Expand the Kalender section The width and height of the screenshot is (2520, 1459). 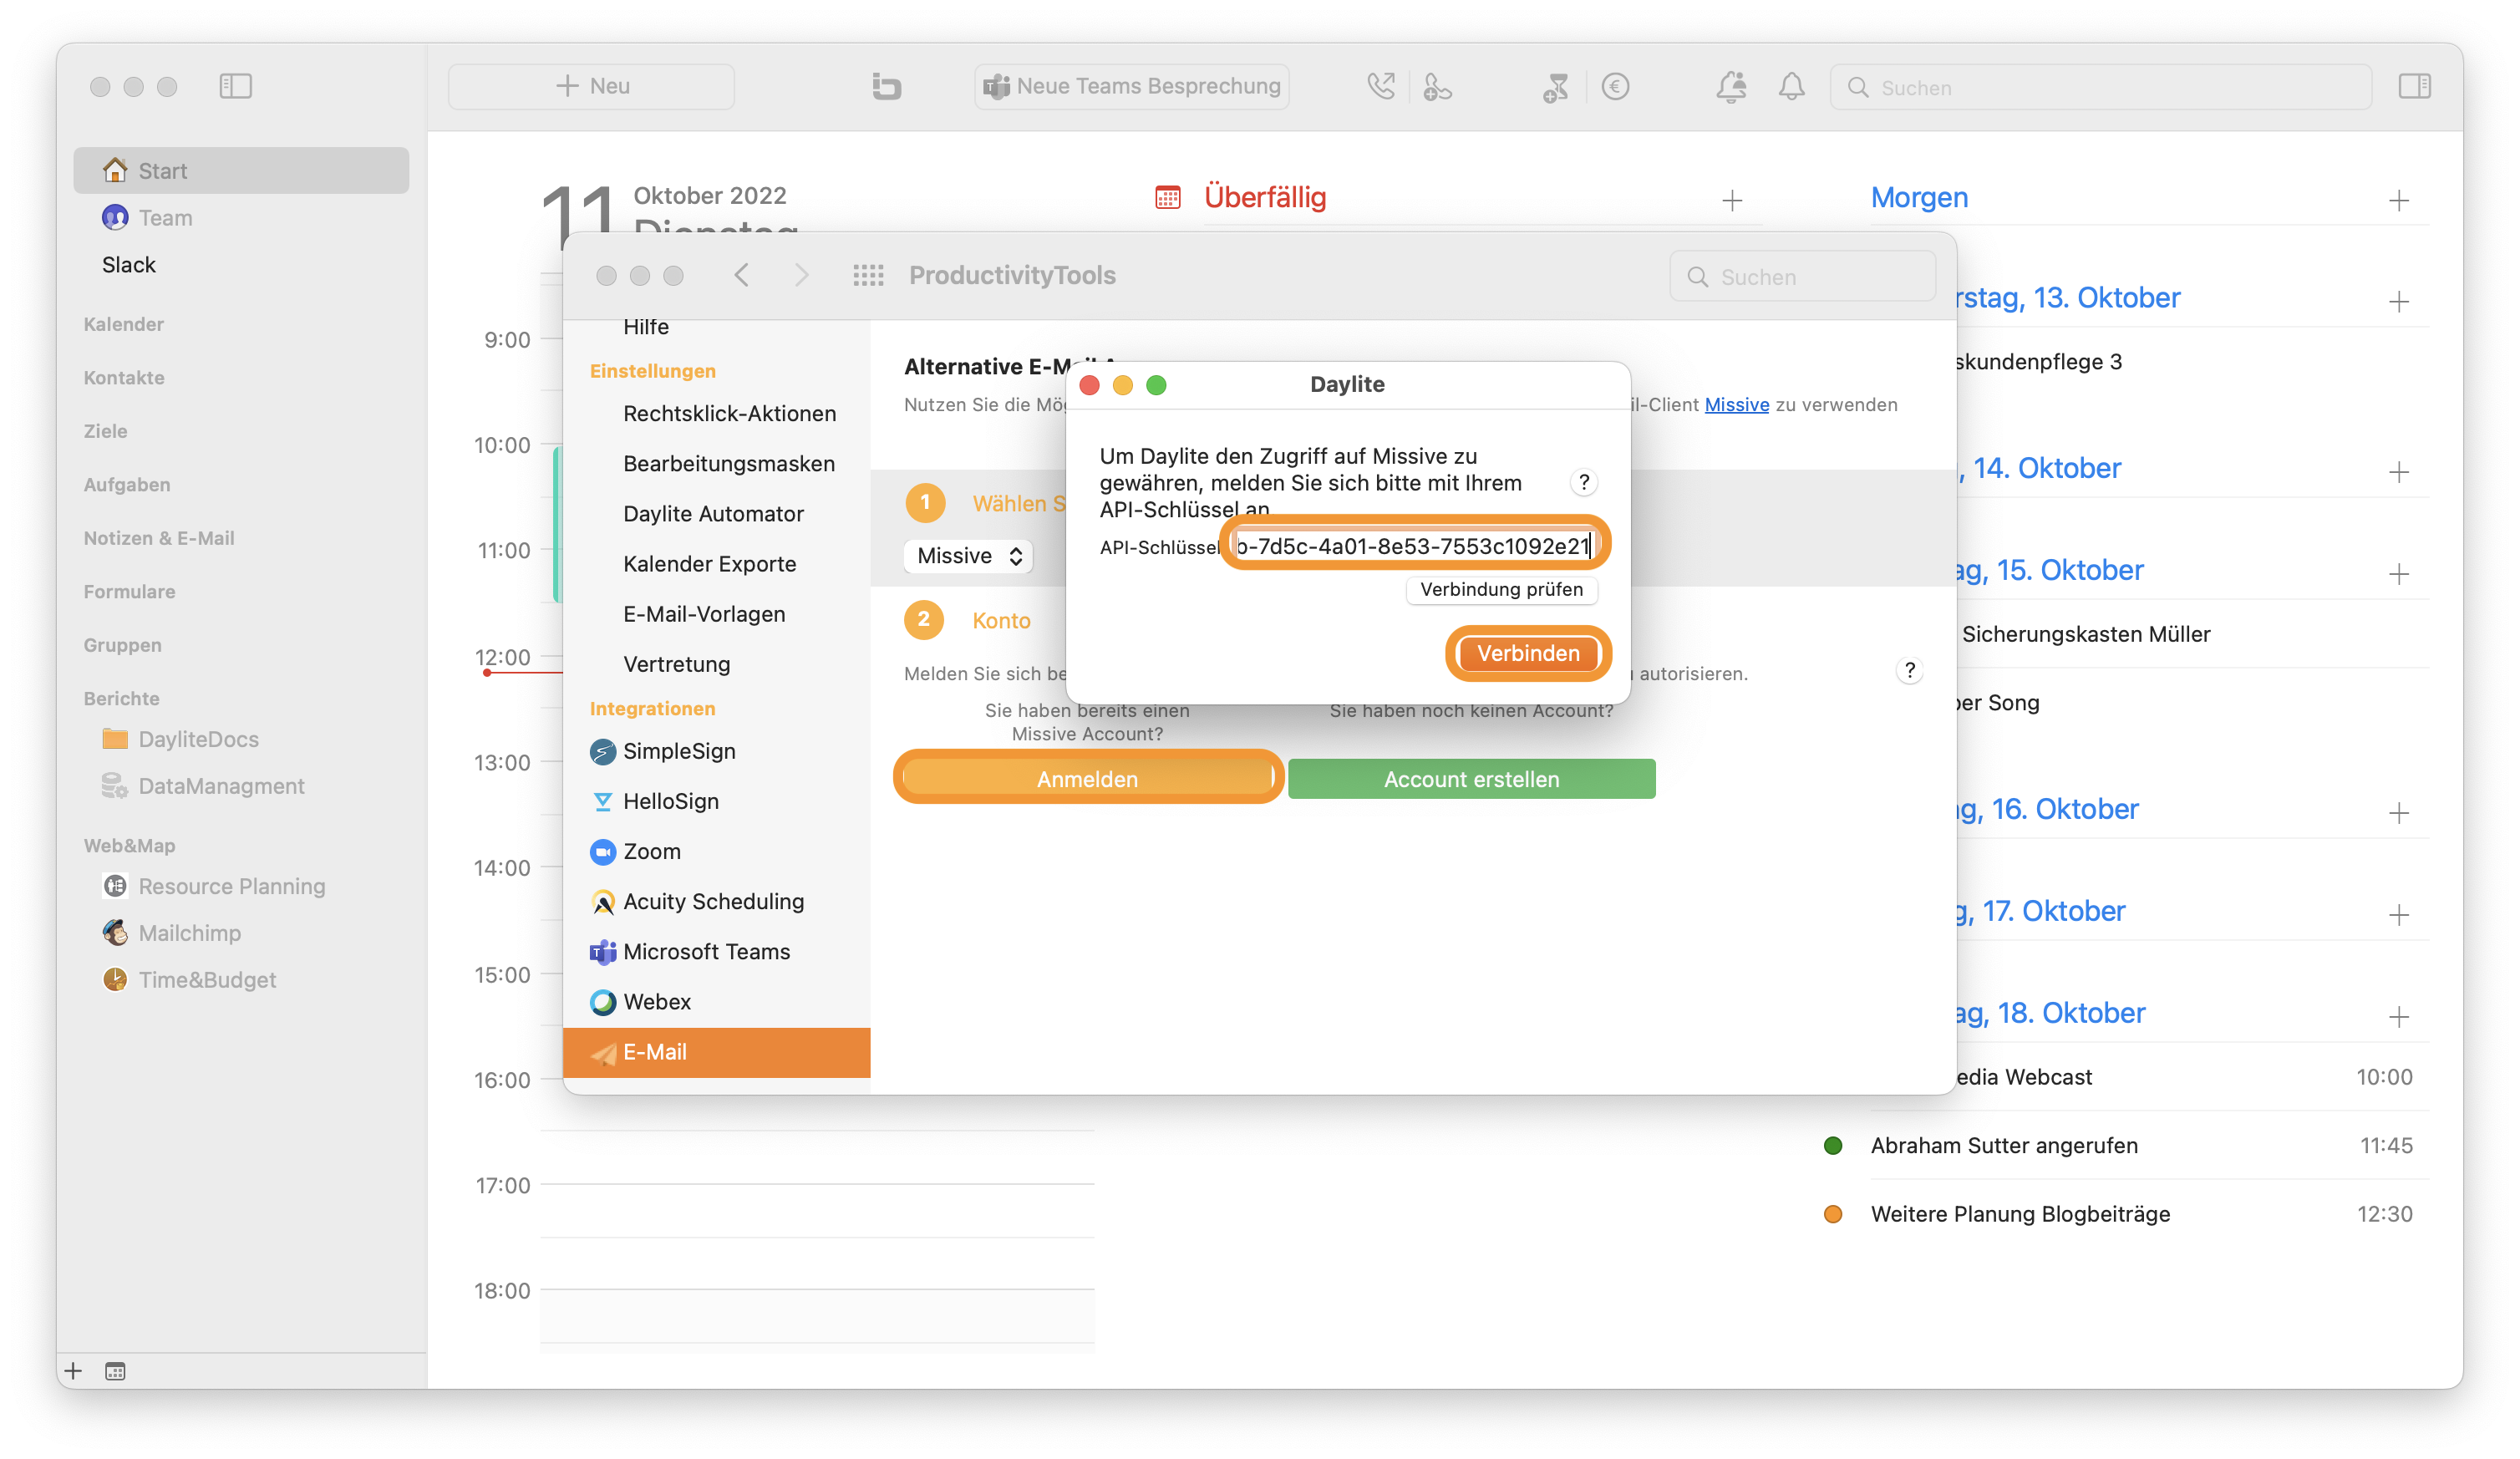click(x=124, y=324)
